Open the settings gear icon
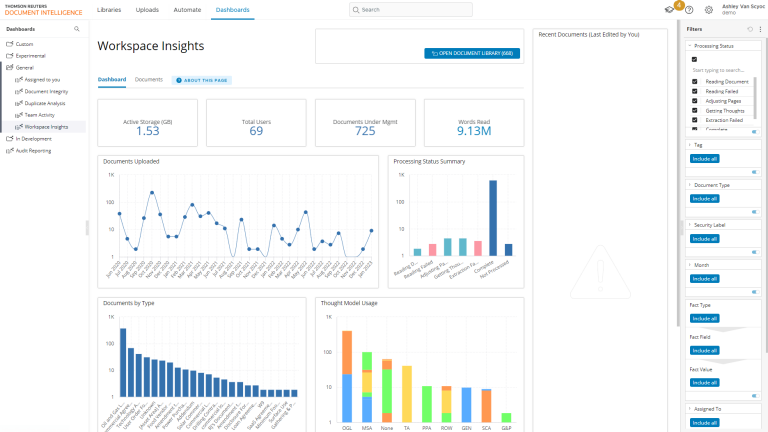Viewport: 768px width, 432px height. 708,10
